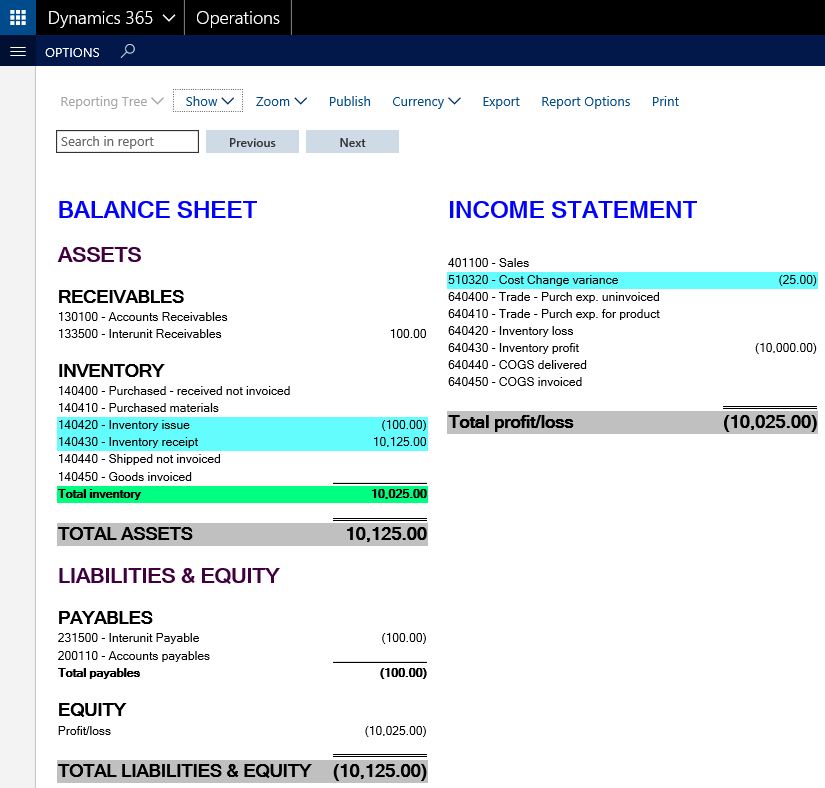Viewport: 825px width, 788px height.
Task: Open the app launcher waffle icon
Action: click(x=17, y=18)
